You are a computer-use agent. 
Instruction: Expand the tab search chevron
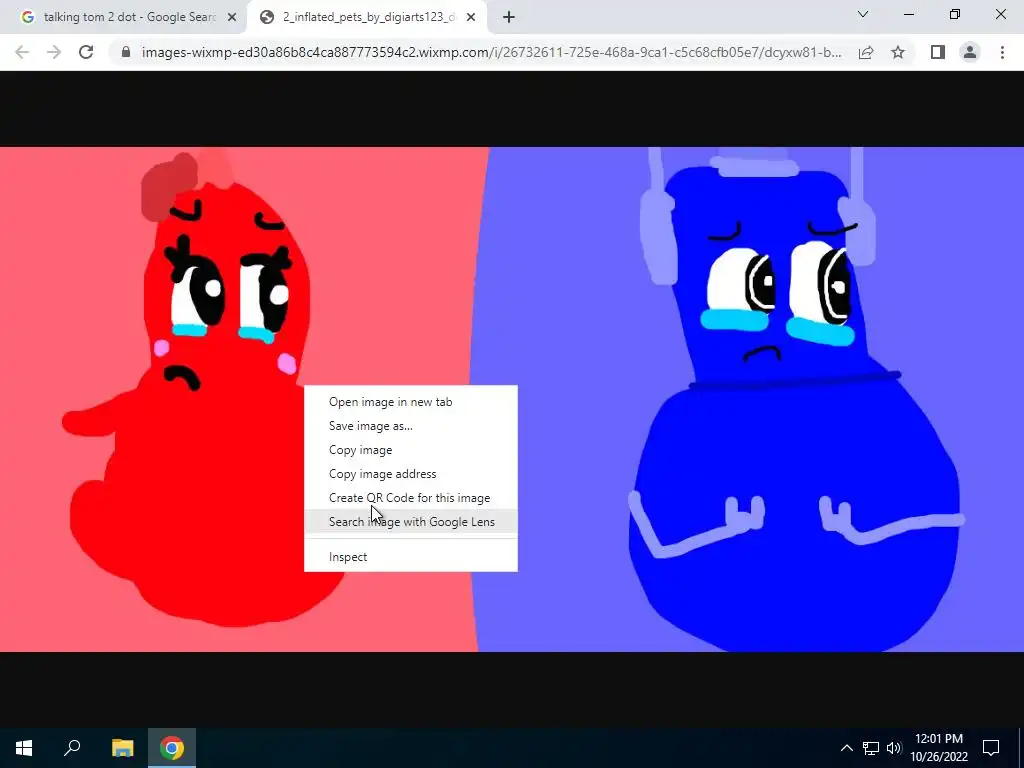[x=863, y=14]
